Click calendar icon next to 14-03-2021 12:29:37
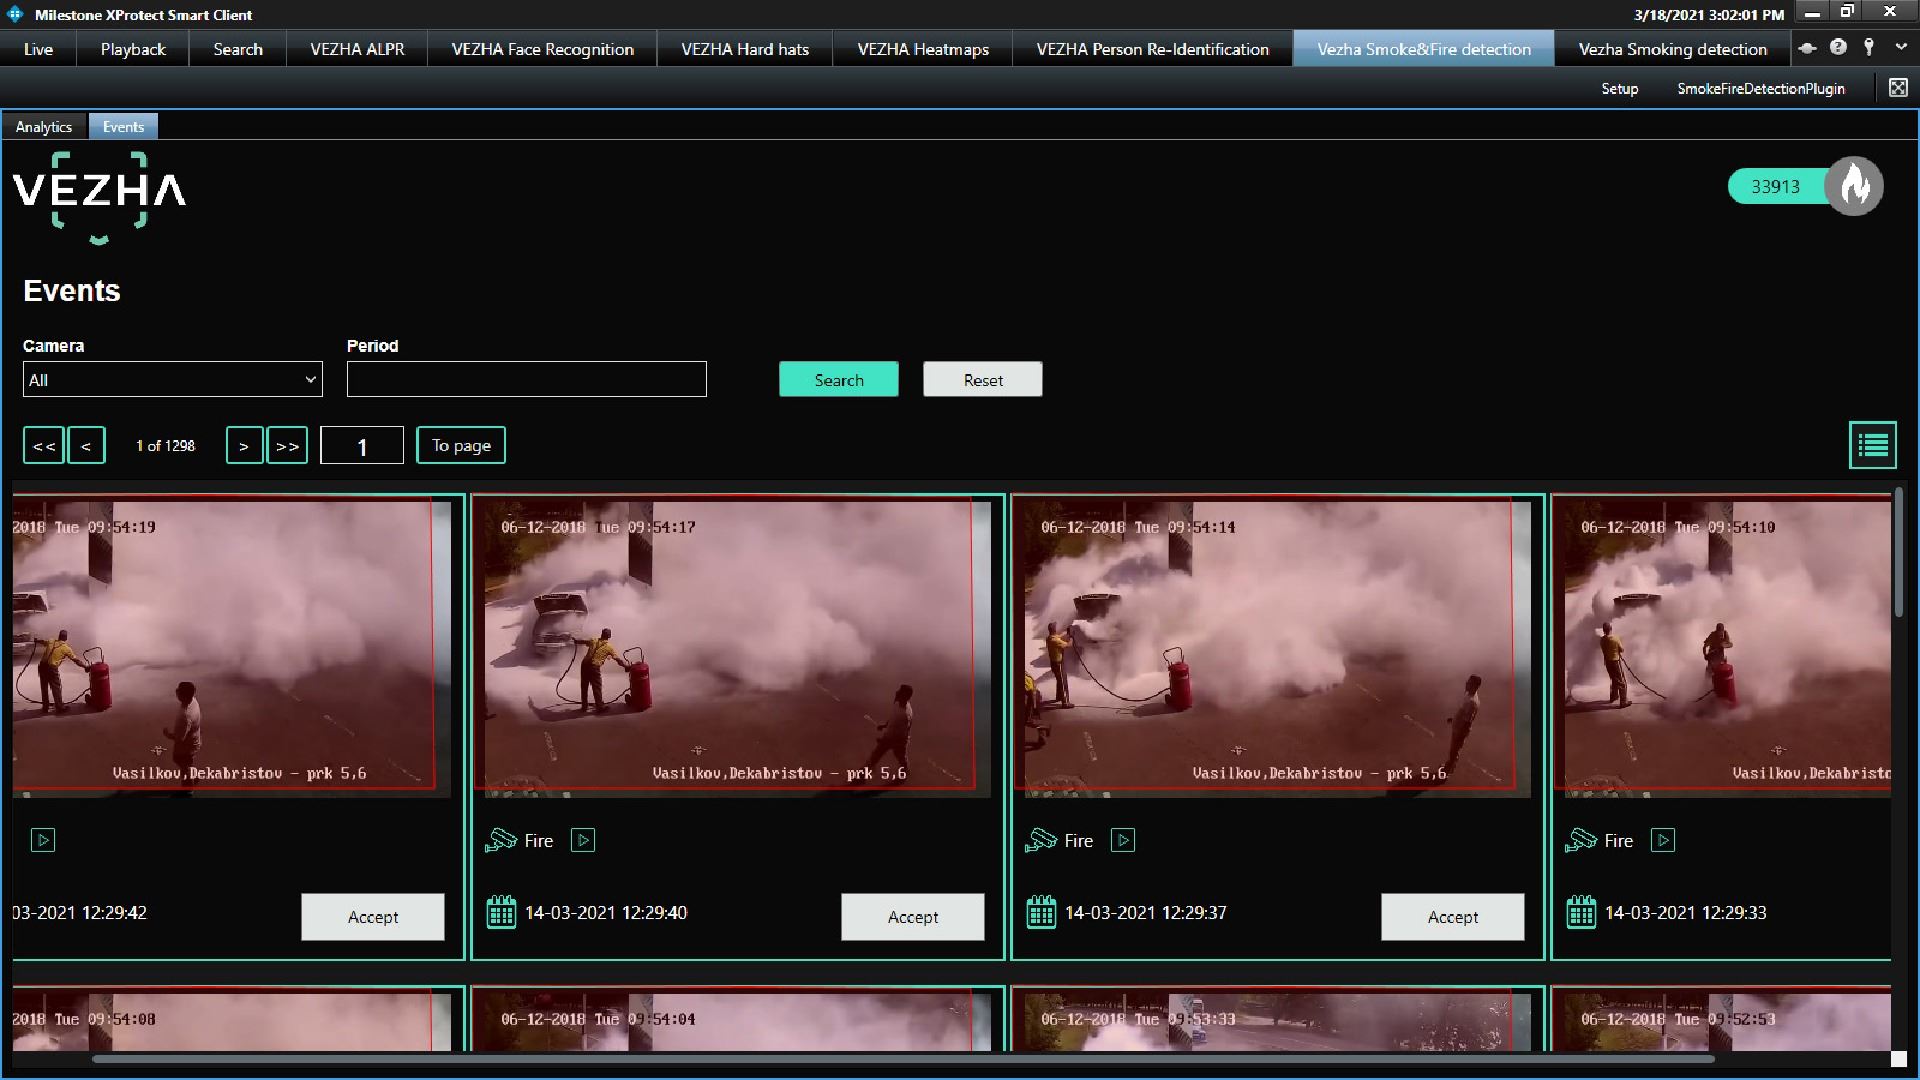1920x1080 pixels. [1041, 912]
